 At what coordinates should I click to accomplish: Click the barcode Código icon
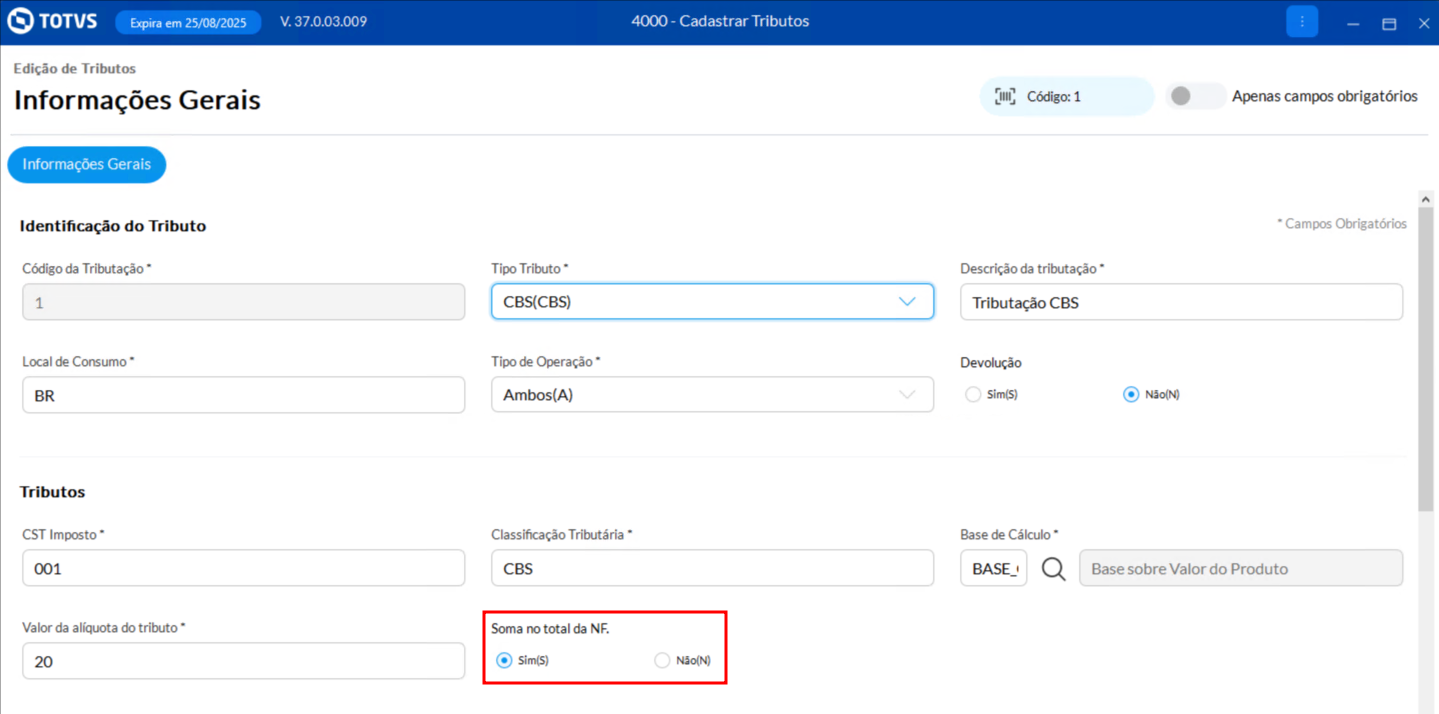click(1005, 97)
